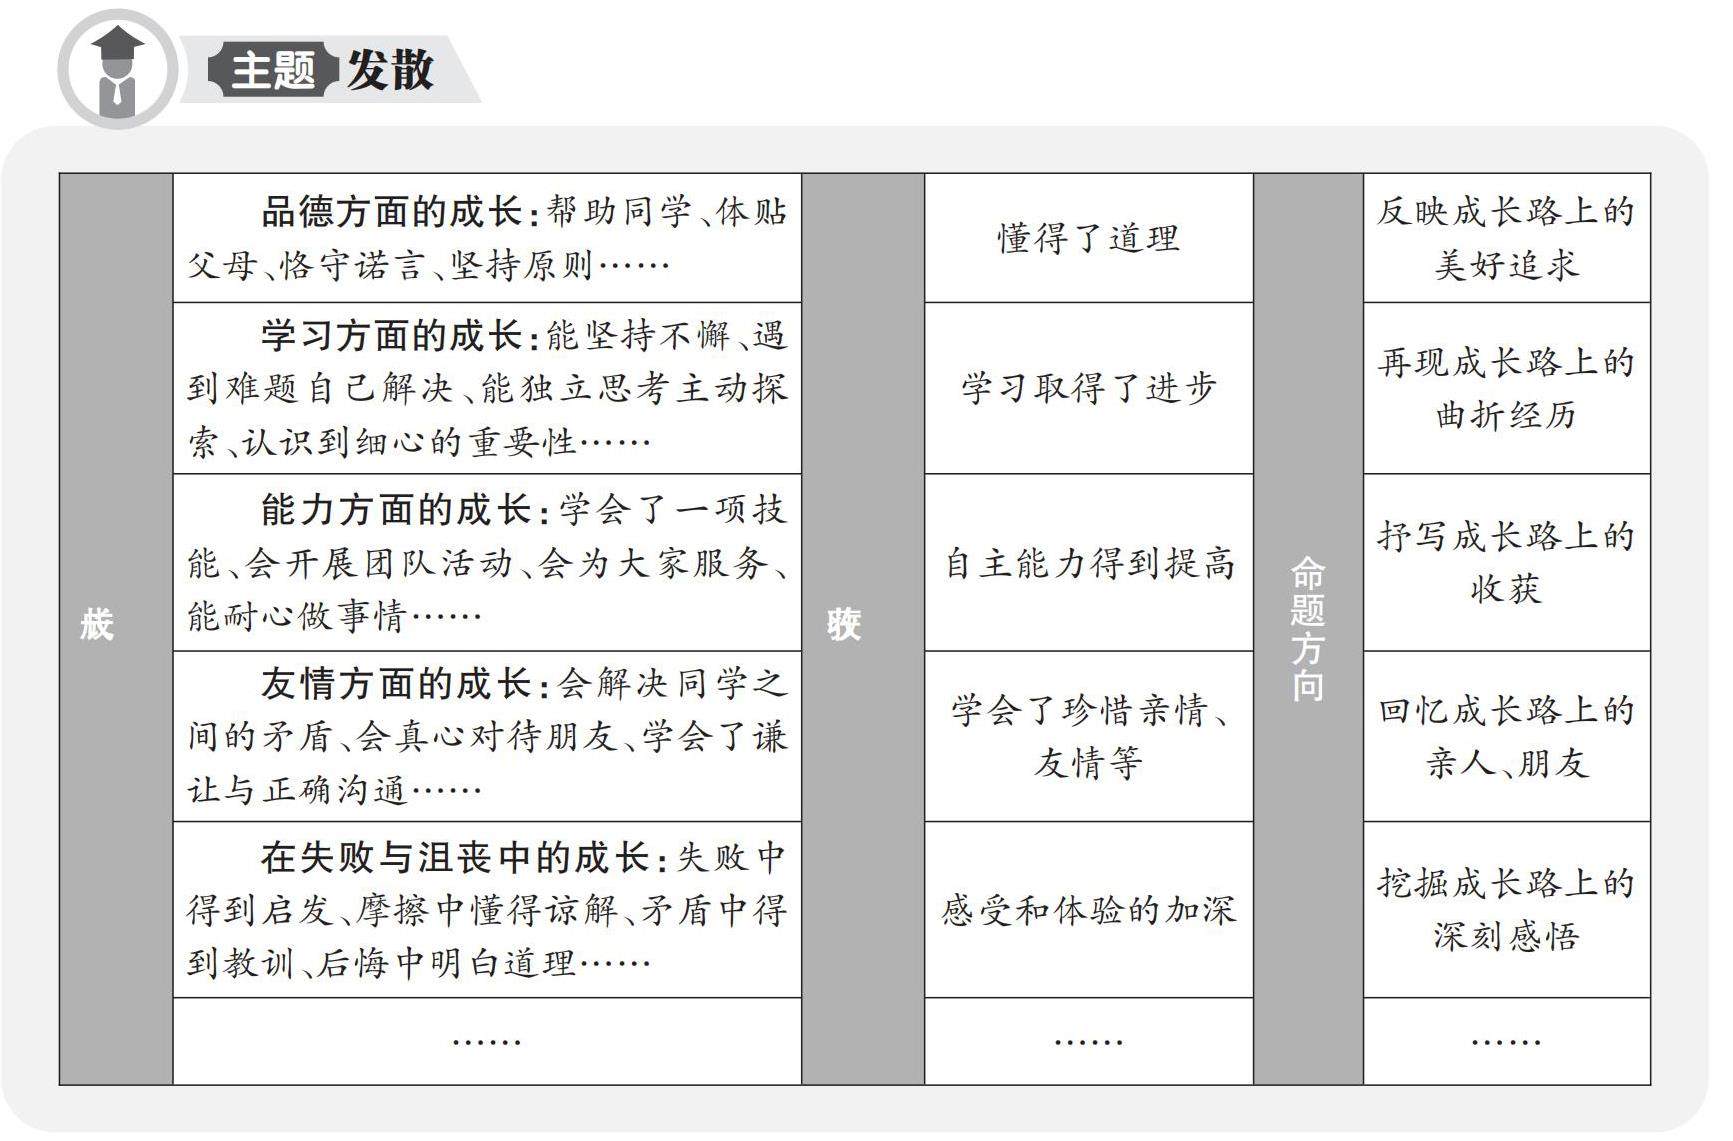Click the 自主能力得到提高 cell

click(1089, 563)
